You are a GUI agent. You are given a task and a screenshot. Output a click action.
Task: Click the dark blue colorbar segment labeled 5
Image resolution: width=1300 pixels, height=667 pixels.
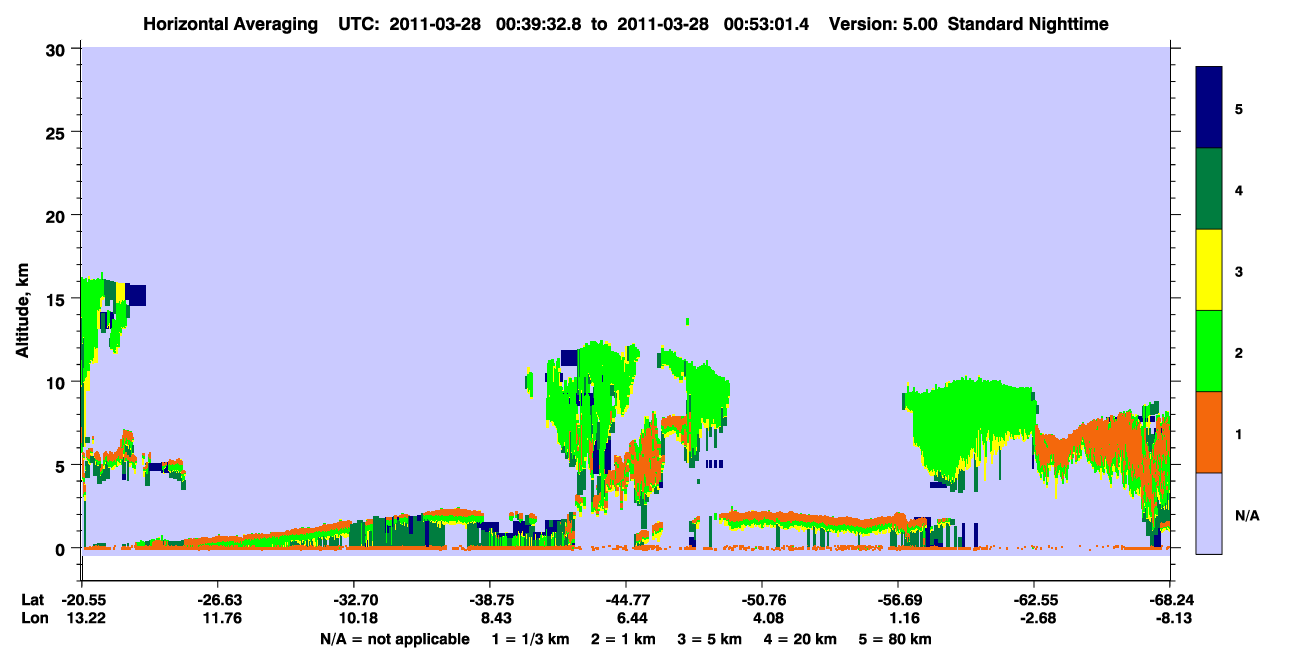tap(1209, 108)
